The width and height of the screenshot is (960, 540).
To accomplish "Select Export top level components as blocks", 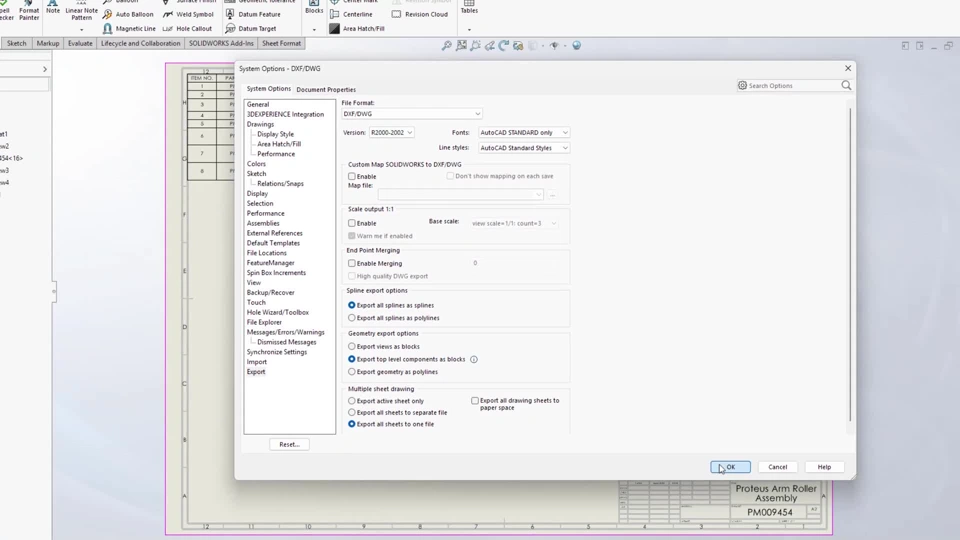I will [x=351, y=359].
